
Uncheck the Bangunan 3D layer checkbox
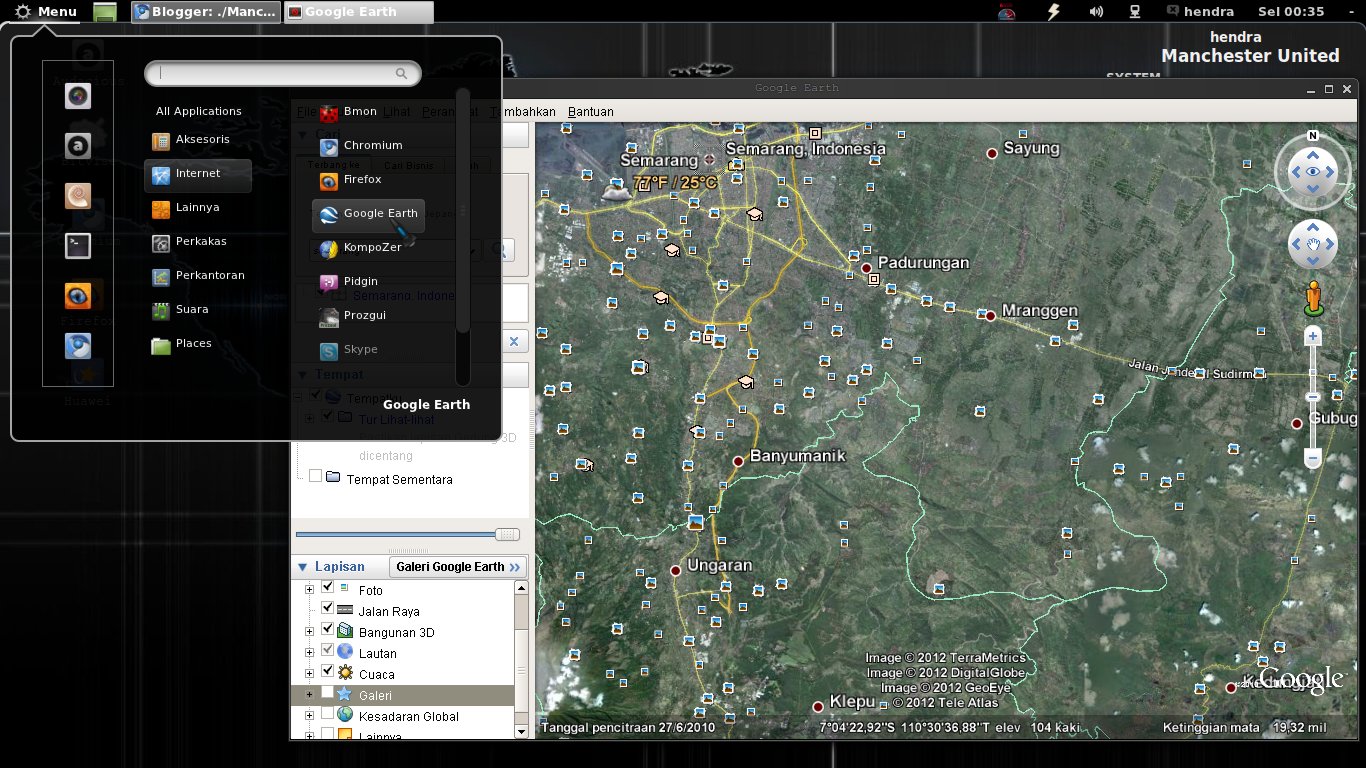pos(327,629)
